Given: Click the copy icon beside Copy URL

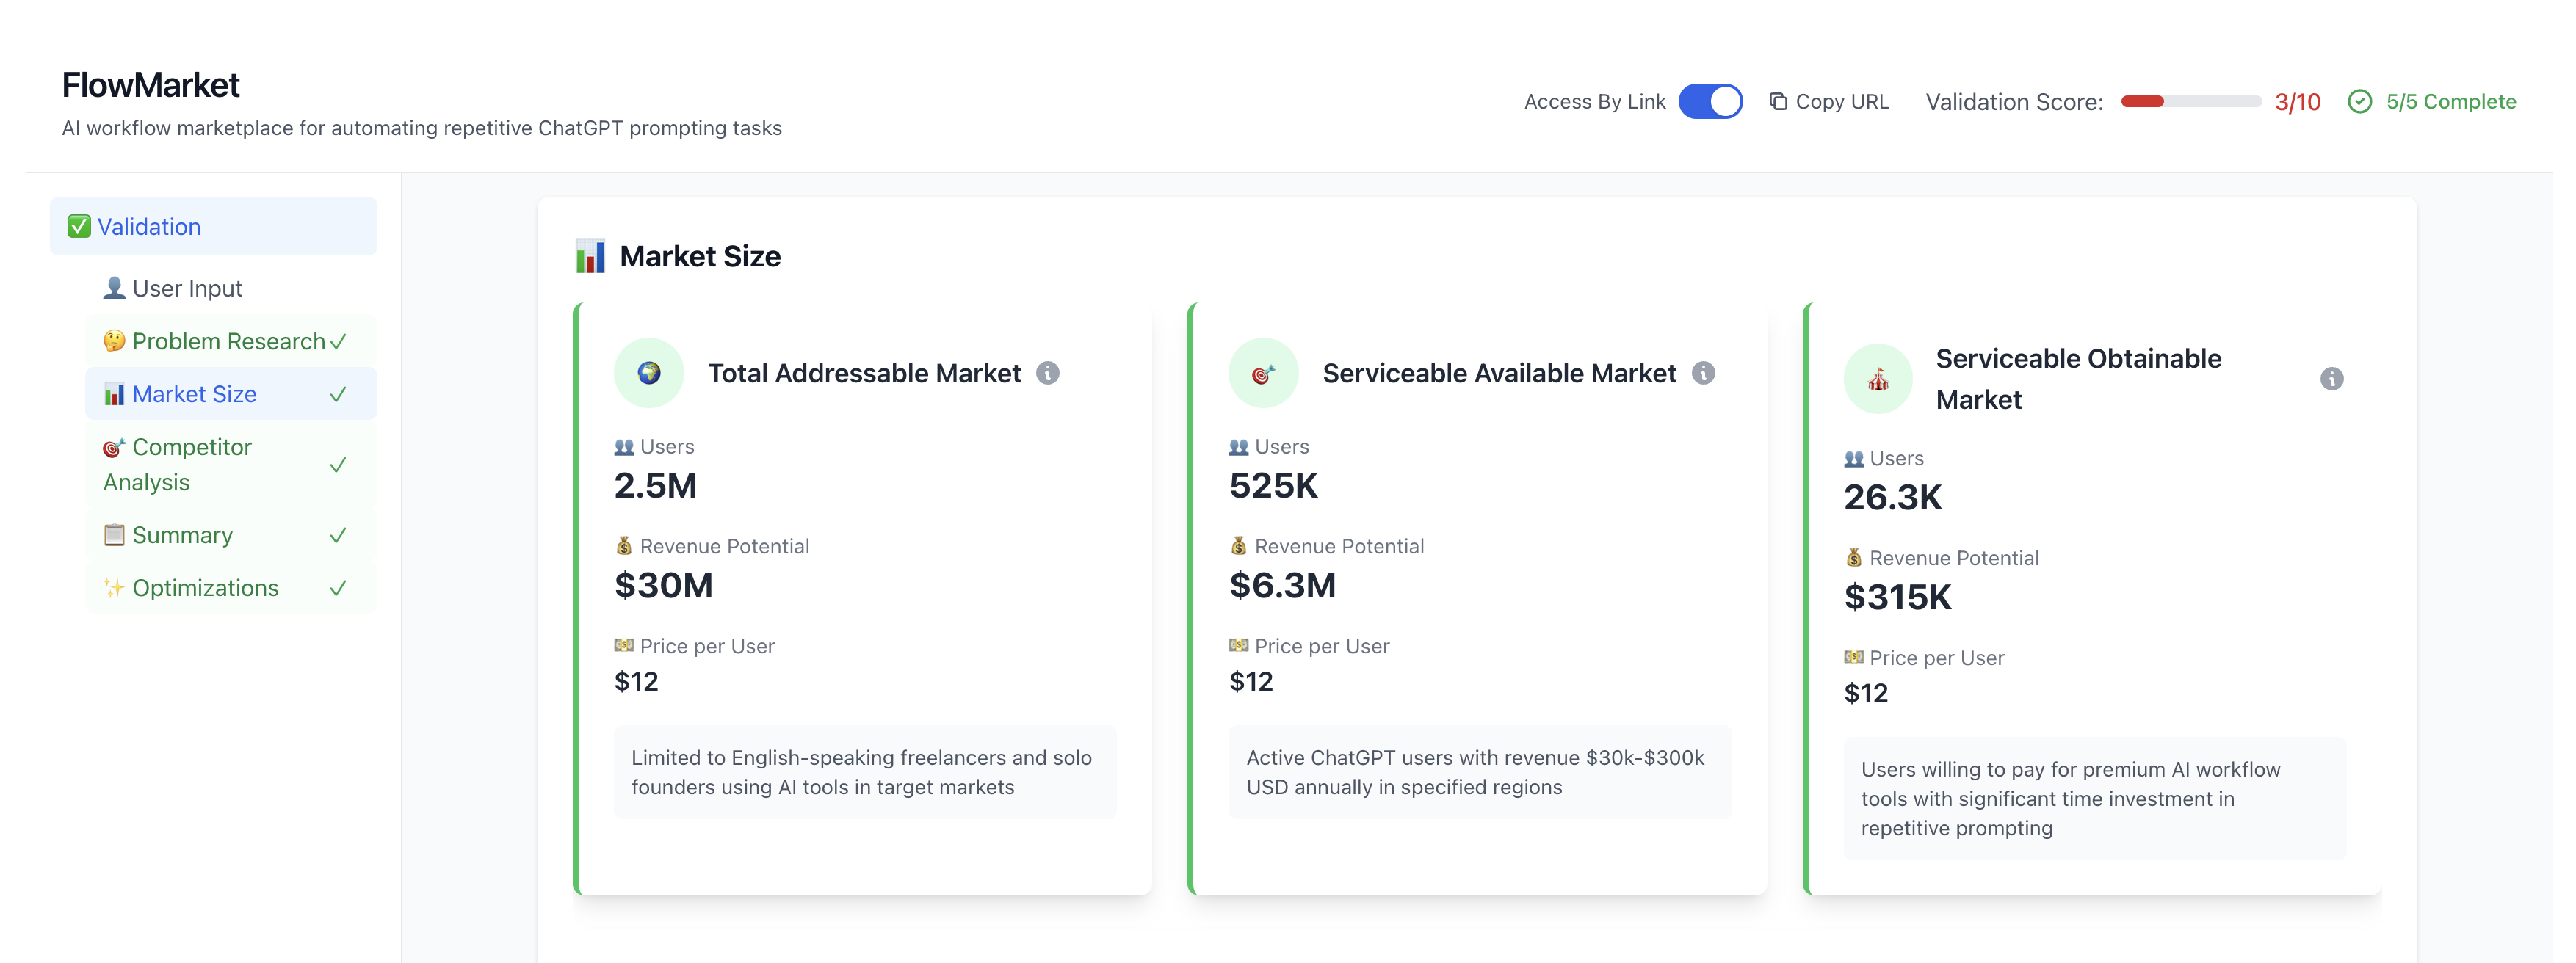Looking at the screenshot, I should pyautogui.click(x=1778, y=101).
